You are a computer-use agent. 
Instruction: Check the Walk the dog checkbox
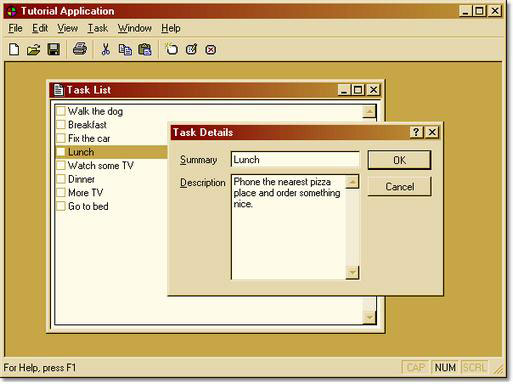61,111
